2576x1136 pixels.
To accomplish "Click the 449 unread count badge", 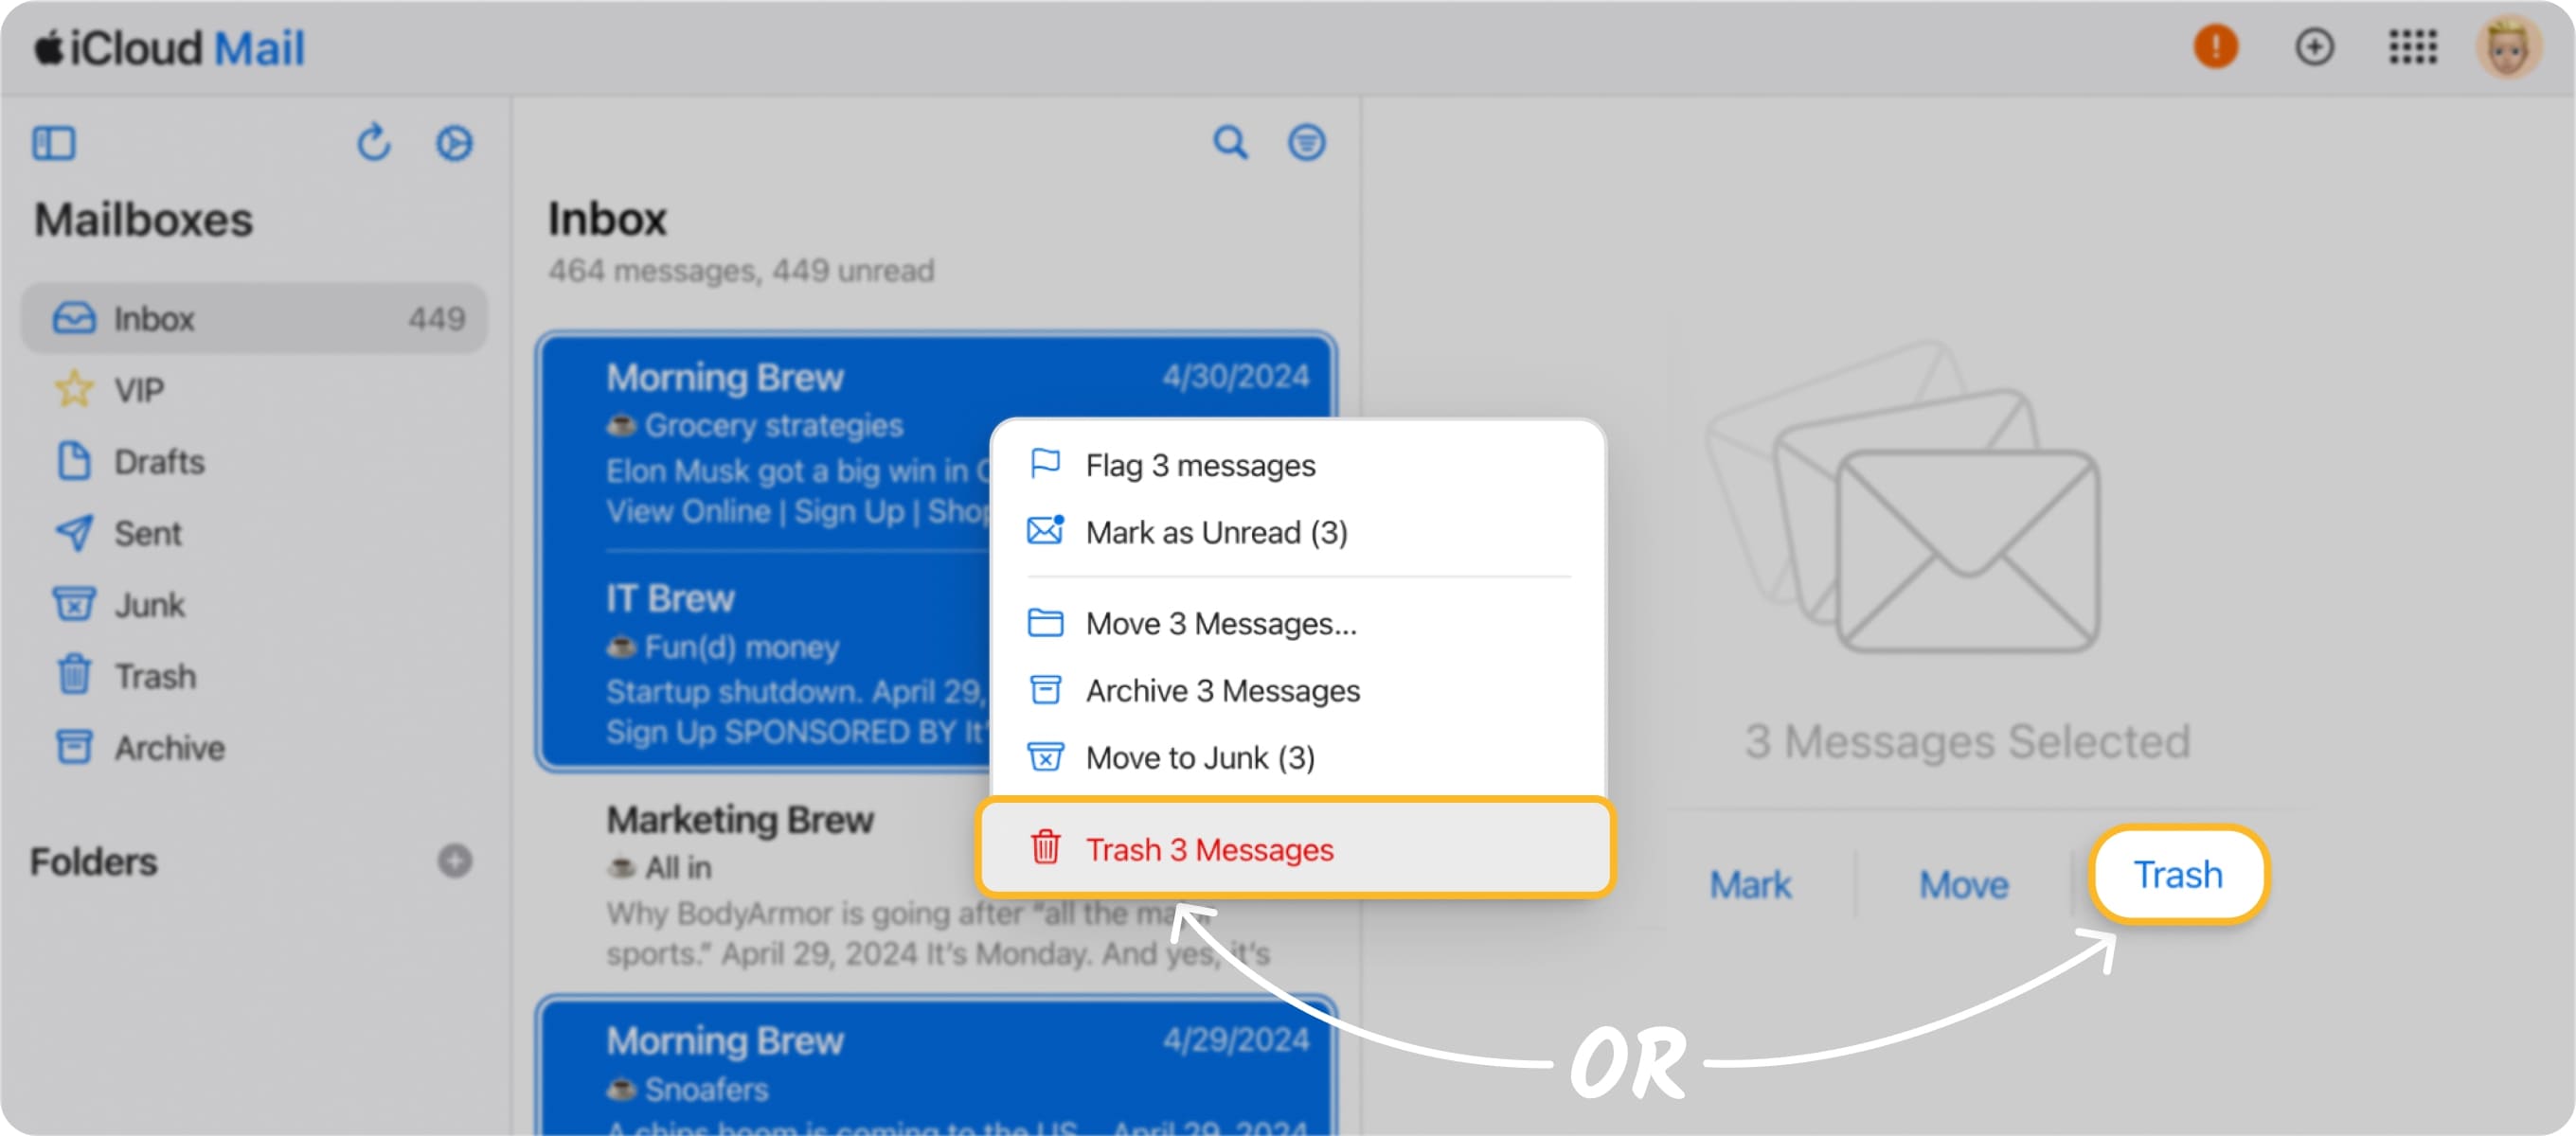I will point(436,318).
